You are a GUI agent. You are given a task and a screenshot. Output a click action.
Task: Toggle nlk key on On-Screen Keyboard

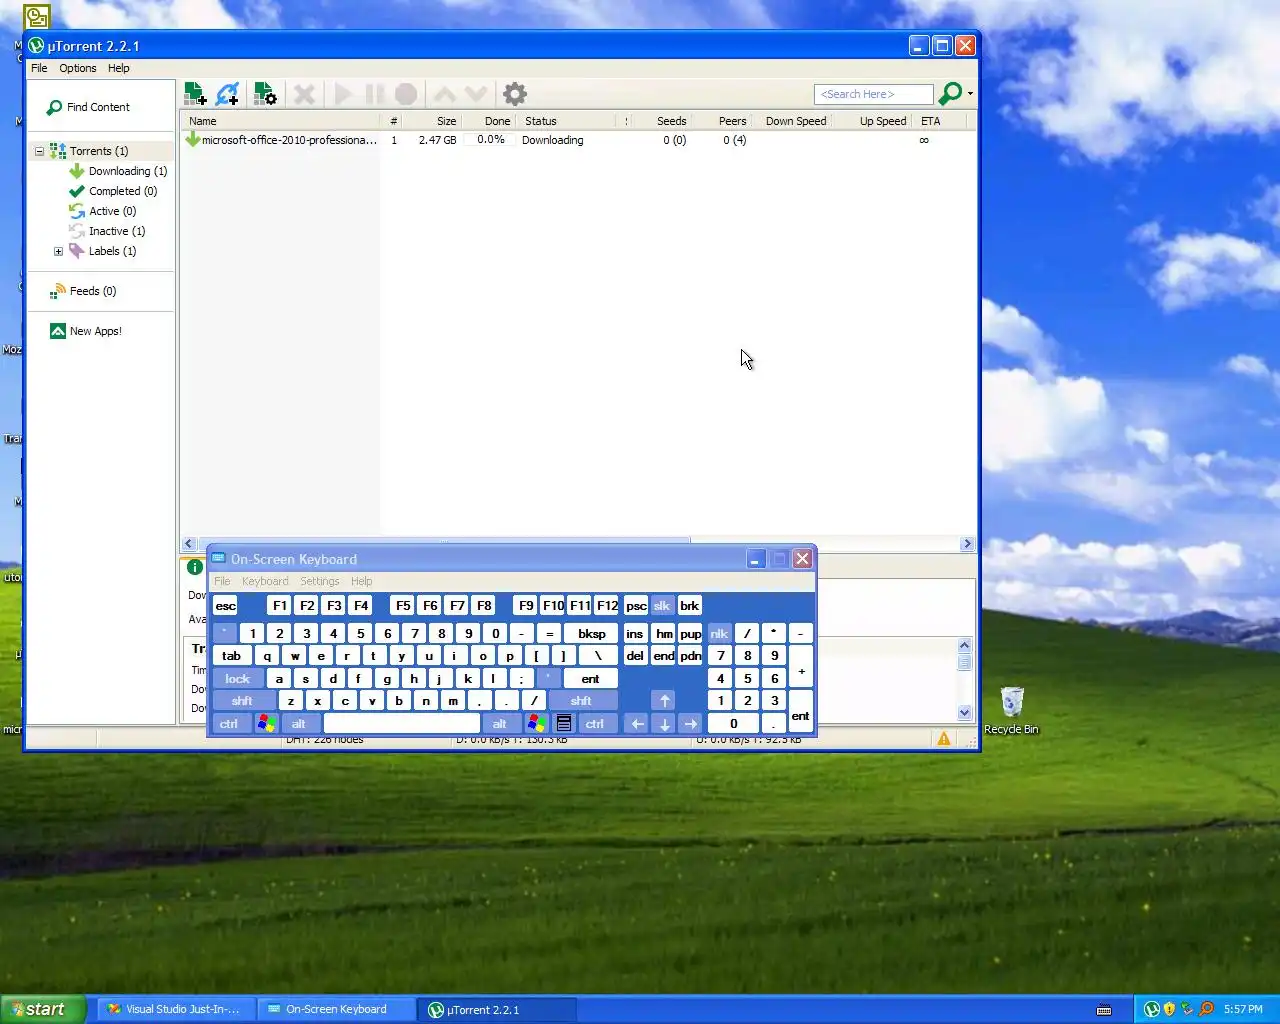click(x=720, y=634)
